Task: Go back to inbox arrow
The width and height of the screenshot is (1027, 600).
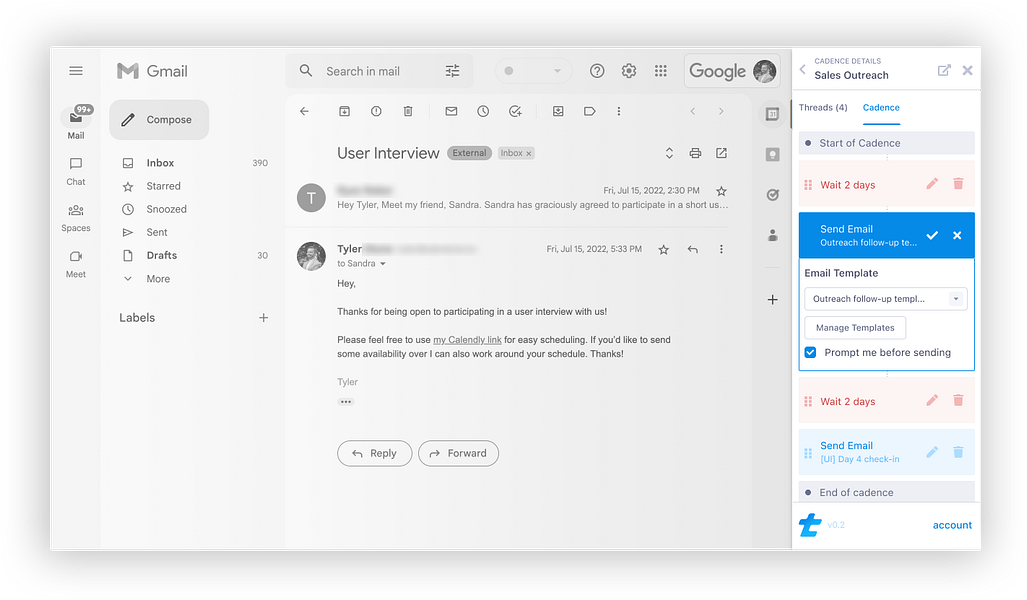Action: click(x=304, y=111)
